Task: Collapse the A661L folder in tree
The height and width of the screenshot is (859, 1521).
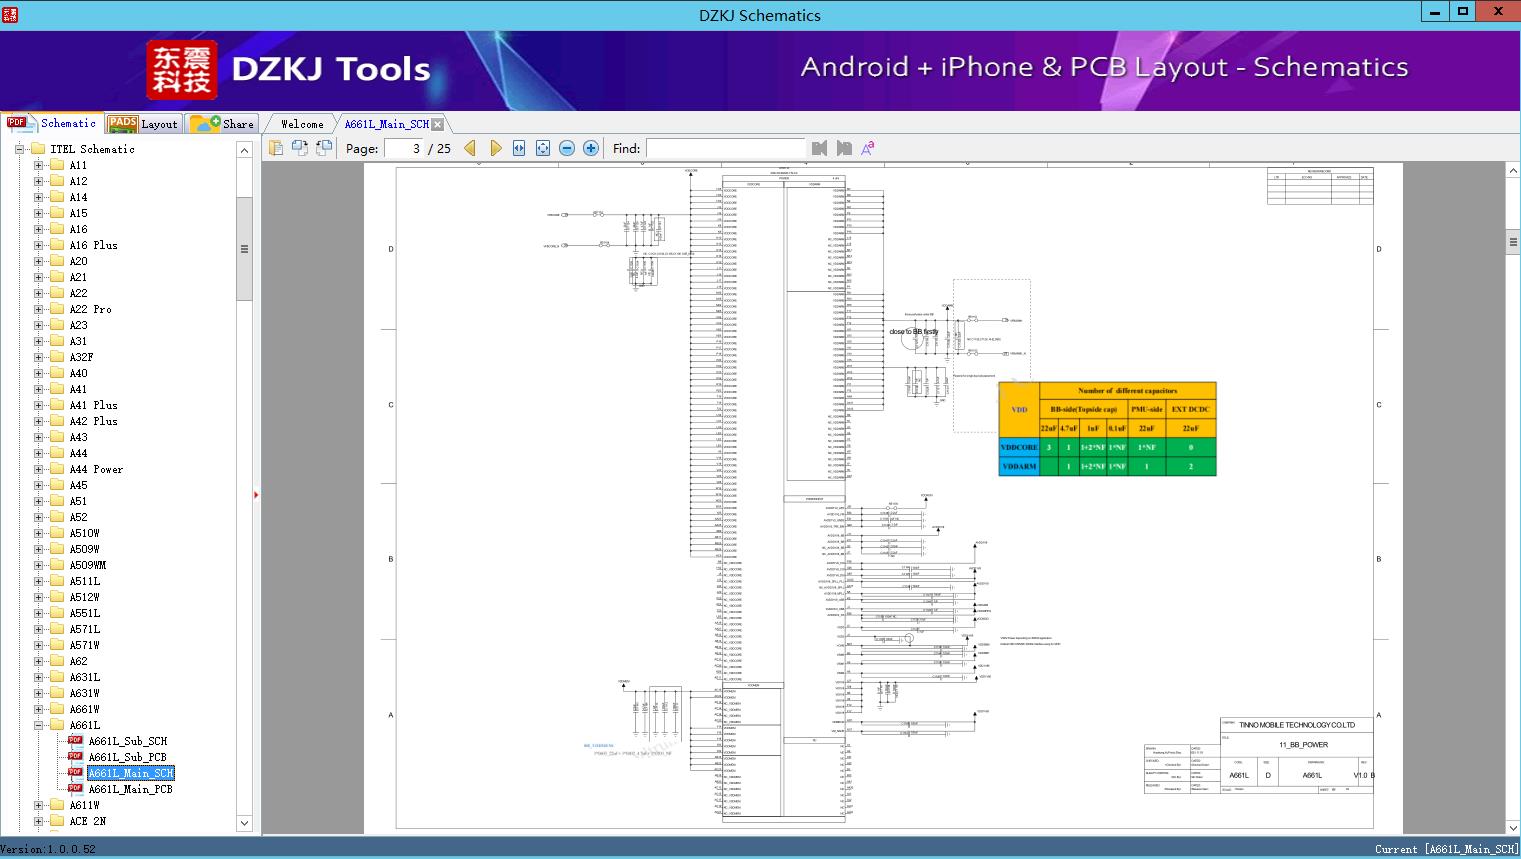Action: tap(38, 725)
